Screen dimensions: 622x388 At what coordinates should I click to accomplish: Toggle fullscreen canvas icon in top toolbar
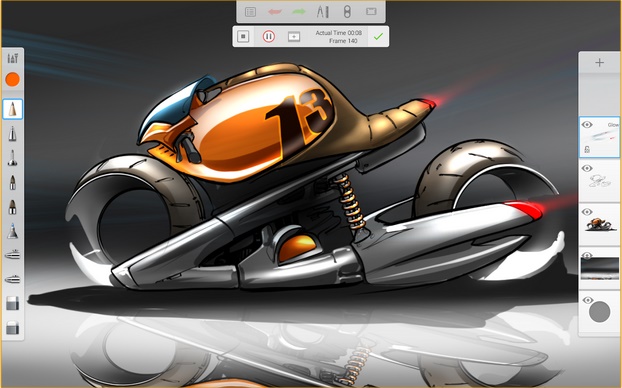pyautogui.click(x=371, y=12)
